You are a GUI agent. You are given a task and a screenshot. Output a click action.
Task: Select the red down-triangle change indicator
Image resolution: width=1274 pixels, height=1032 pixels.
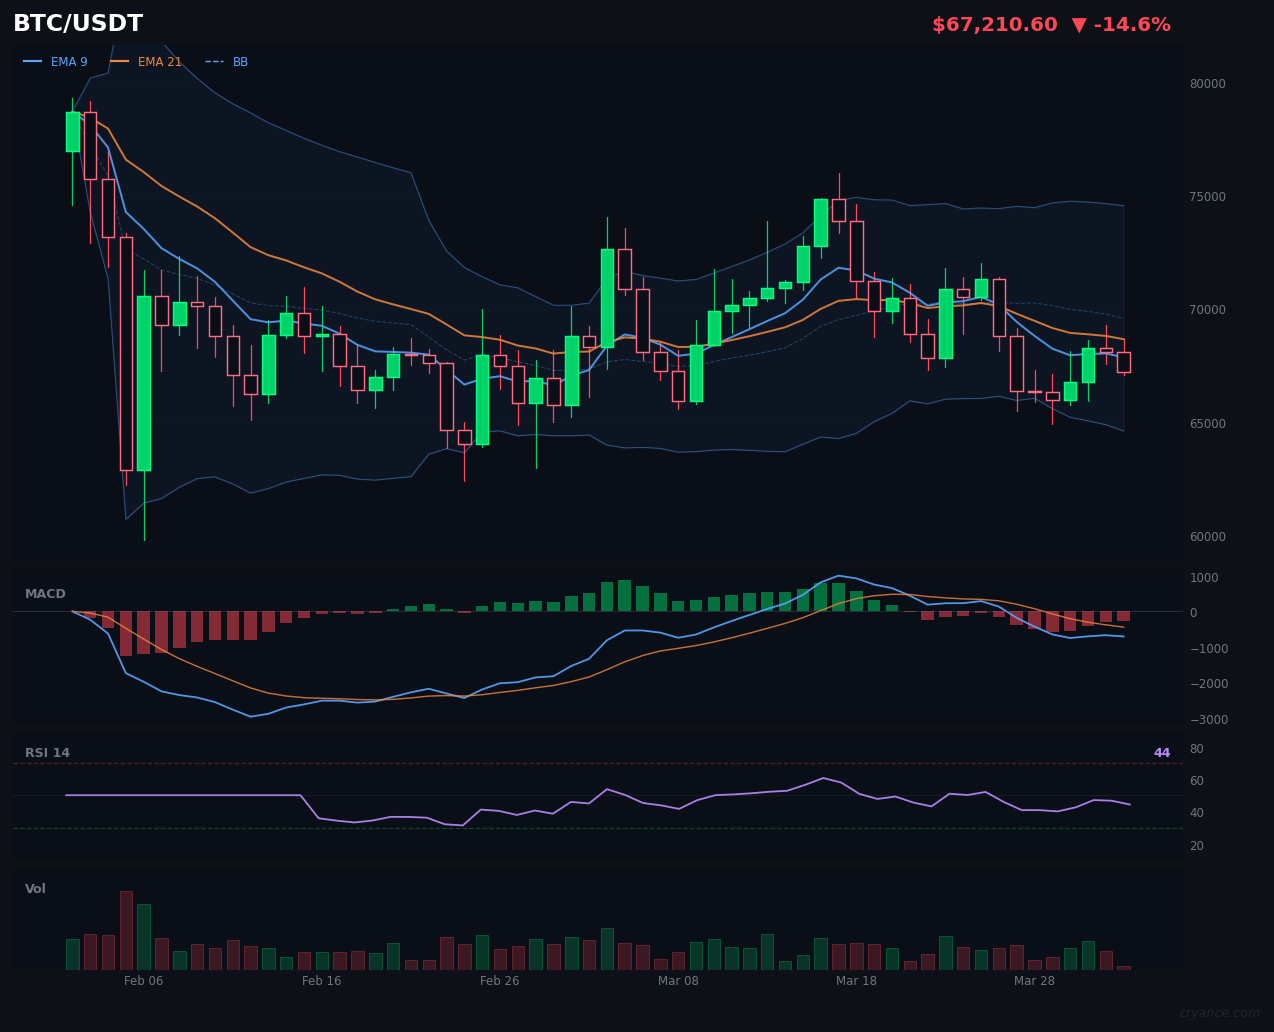pos(1079,24)
